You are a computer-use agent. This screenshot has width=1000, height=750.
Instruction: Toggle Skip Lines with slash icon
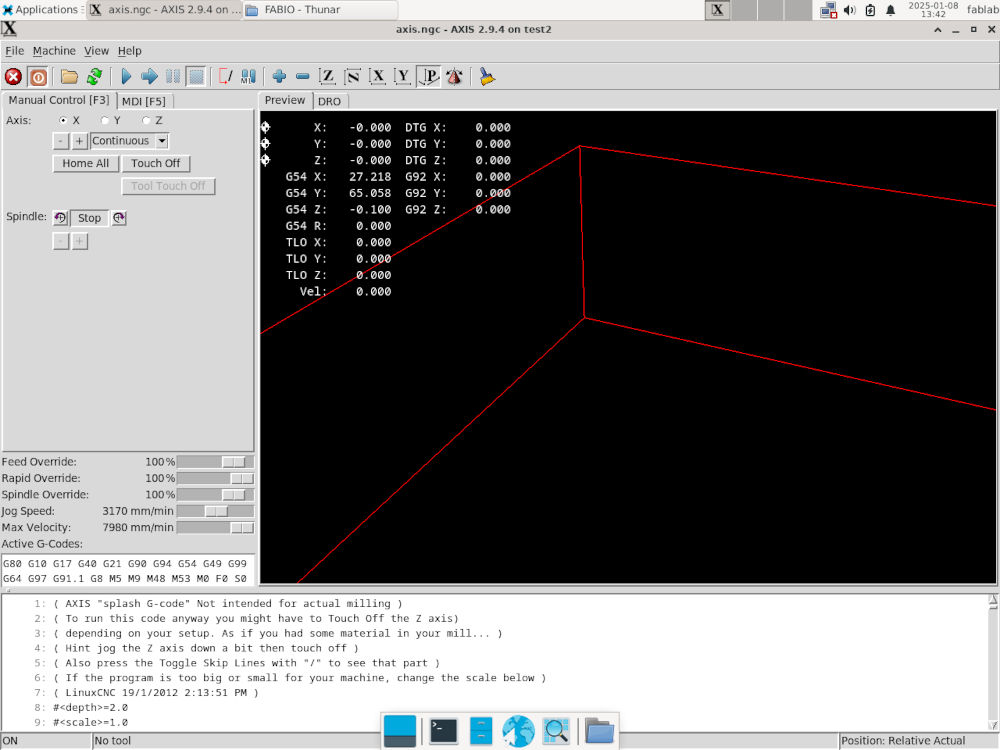(x=225, y=77)
